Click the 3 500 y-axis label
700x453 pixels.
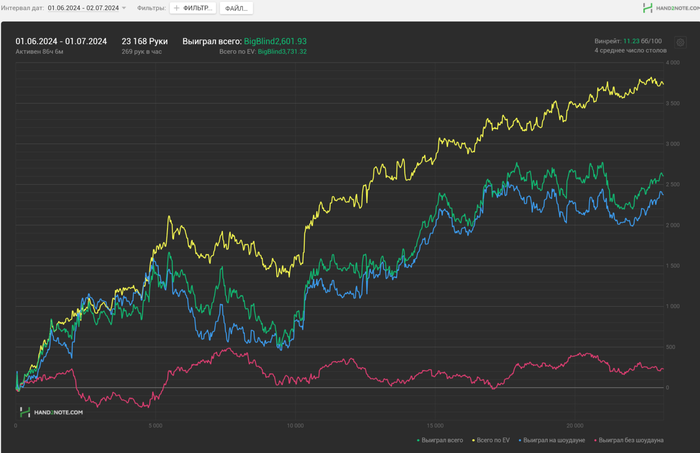click(x=673, y=103)
